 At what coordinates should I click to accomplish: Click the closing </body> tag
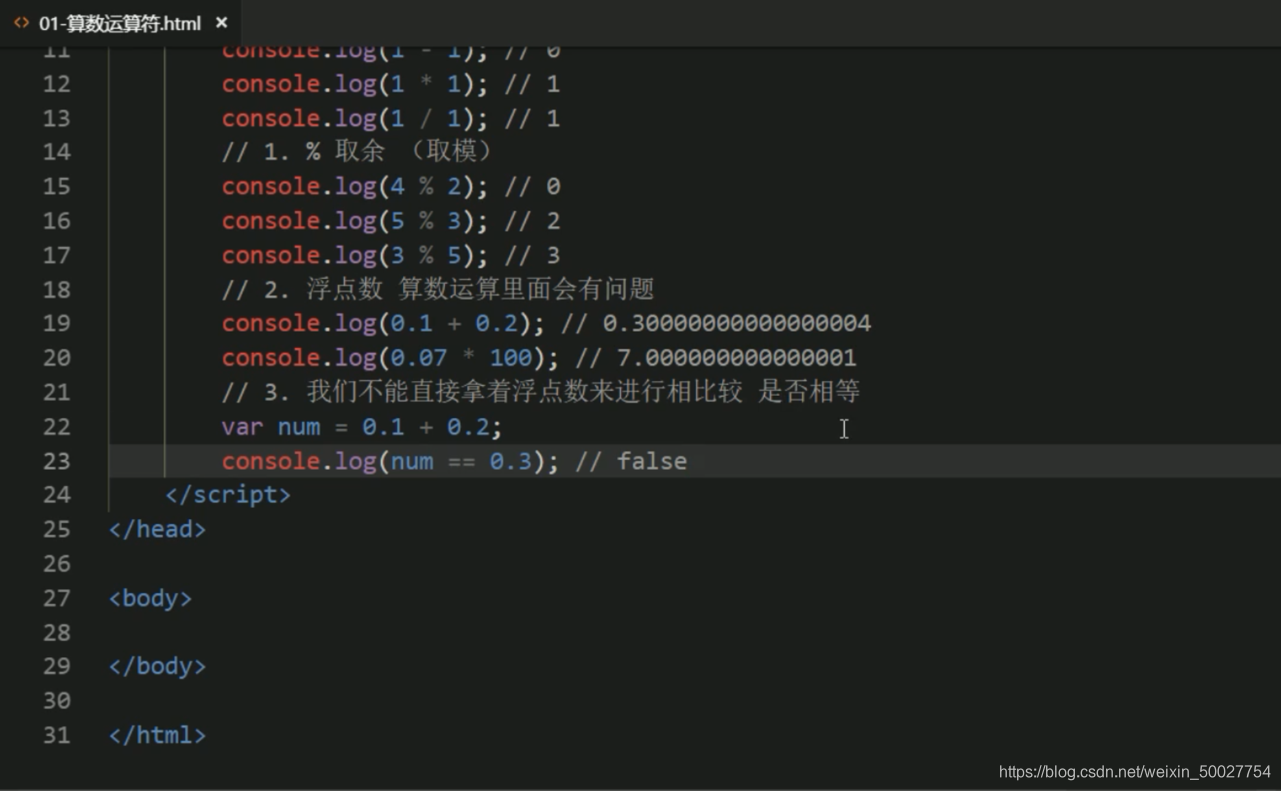(x=157, y=666)
